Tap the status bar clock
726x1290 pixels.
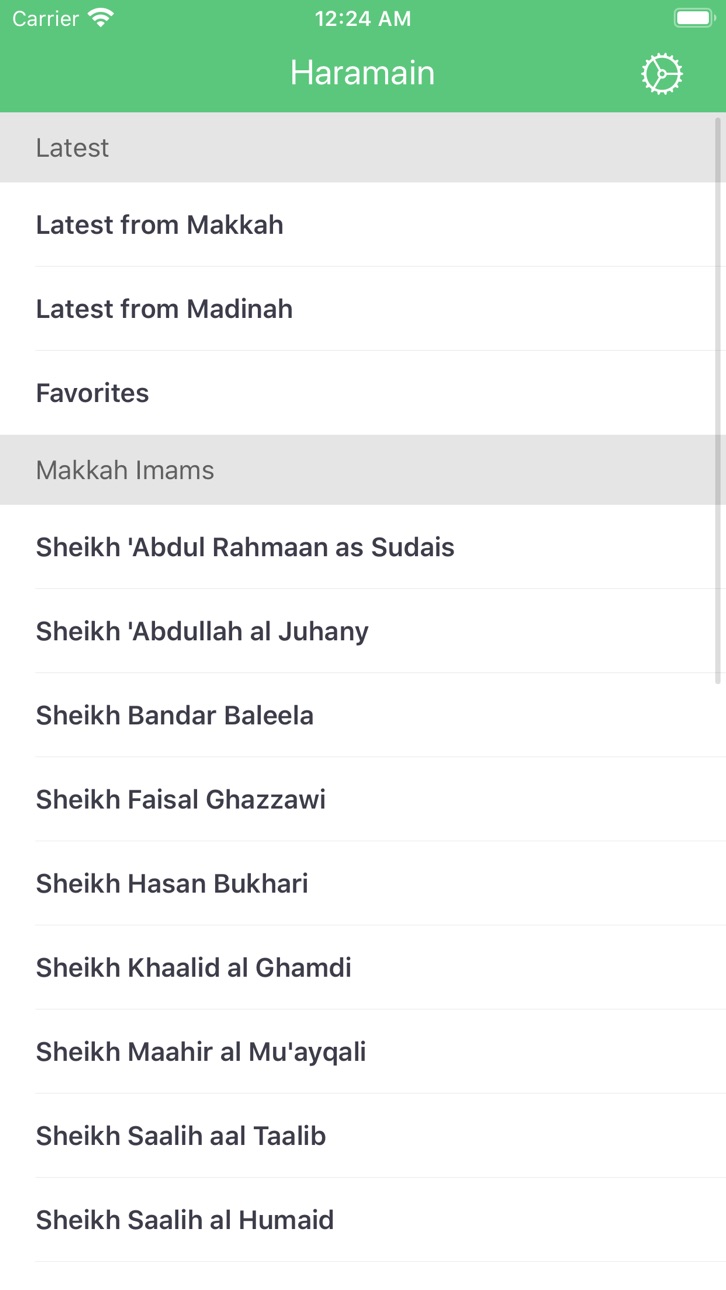coord(362,18)
